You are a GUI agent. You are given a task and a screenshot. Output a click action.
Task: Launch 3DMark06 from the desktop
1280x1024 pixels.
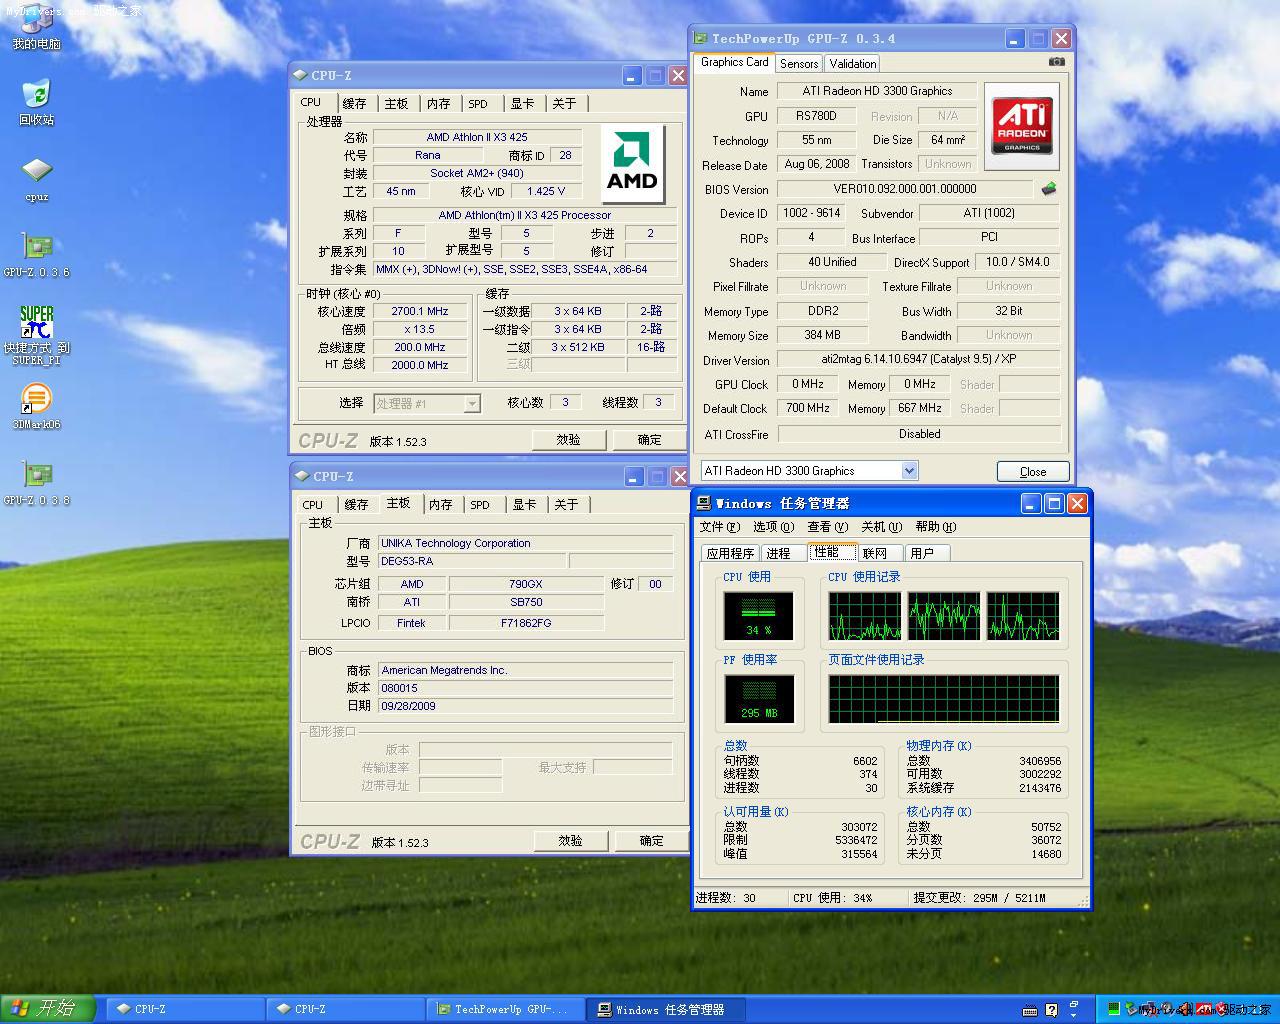click(36, 400)
